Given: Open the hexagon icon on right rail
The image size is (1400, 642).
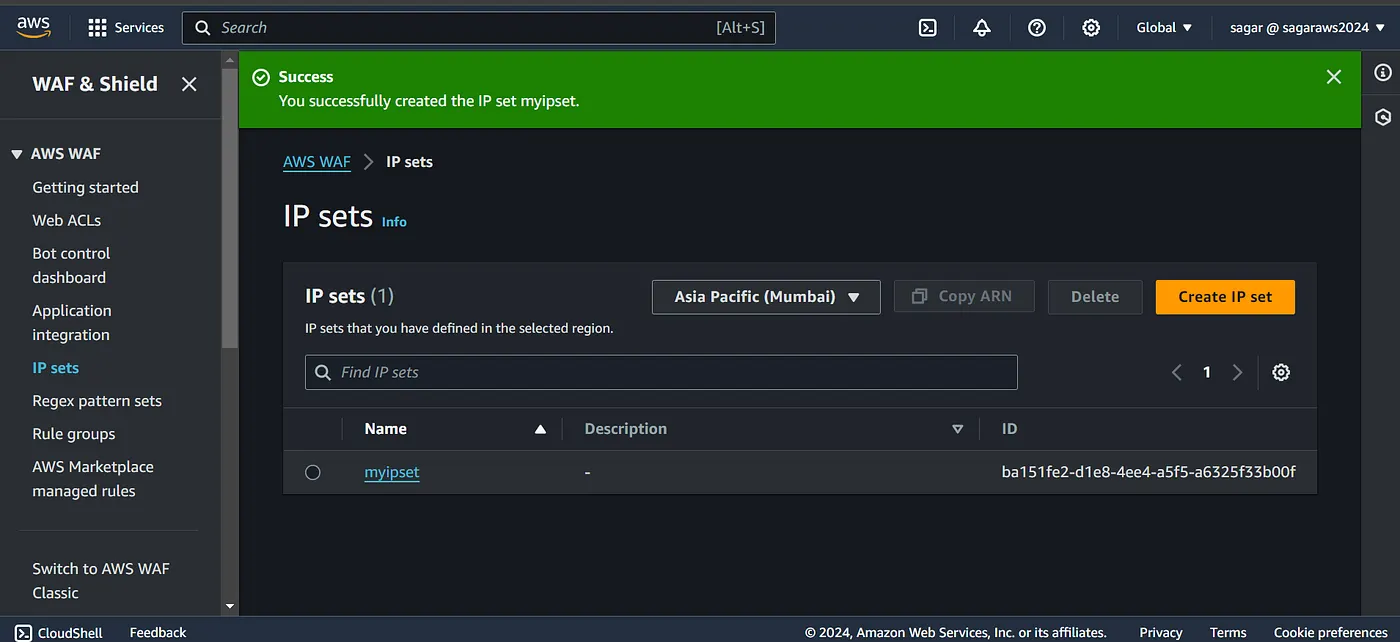Looking at the screenshot, I should point(1383,117).
